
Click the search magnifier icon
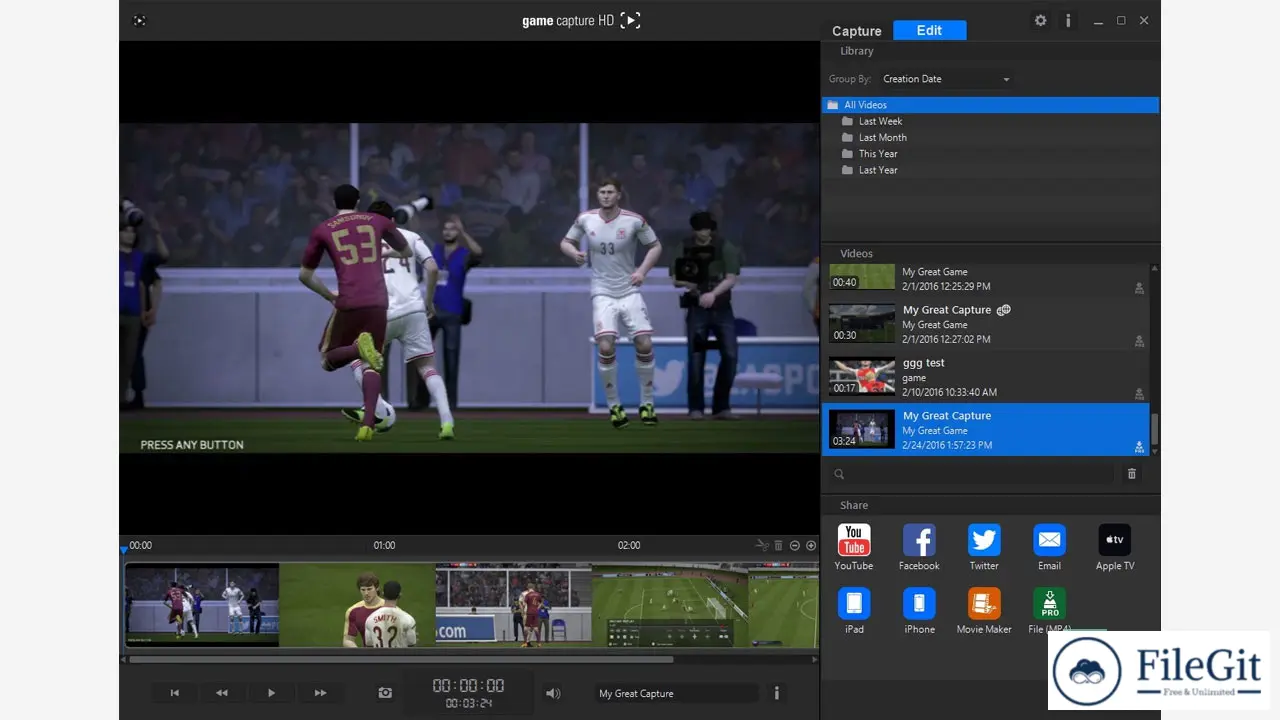click(839, 474)
